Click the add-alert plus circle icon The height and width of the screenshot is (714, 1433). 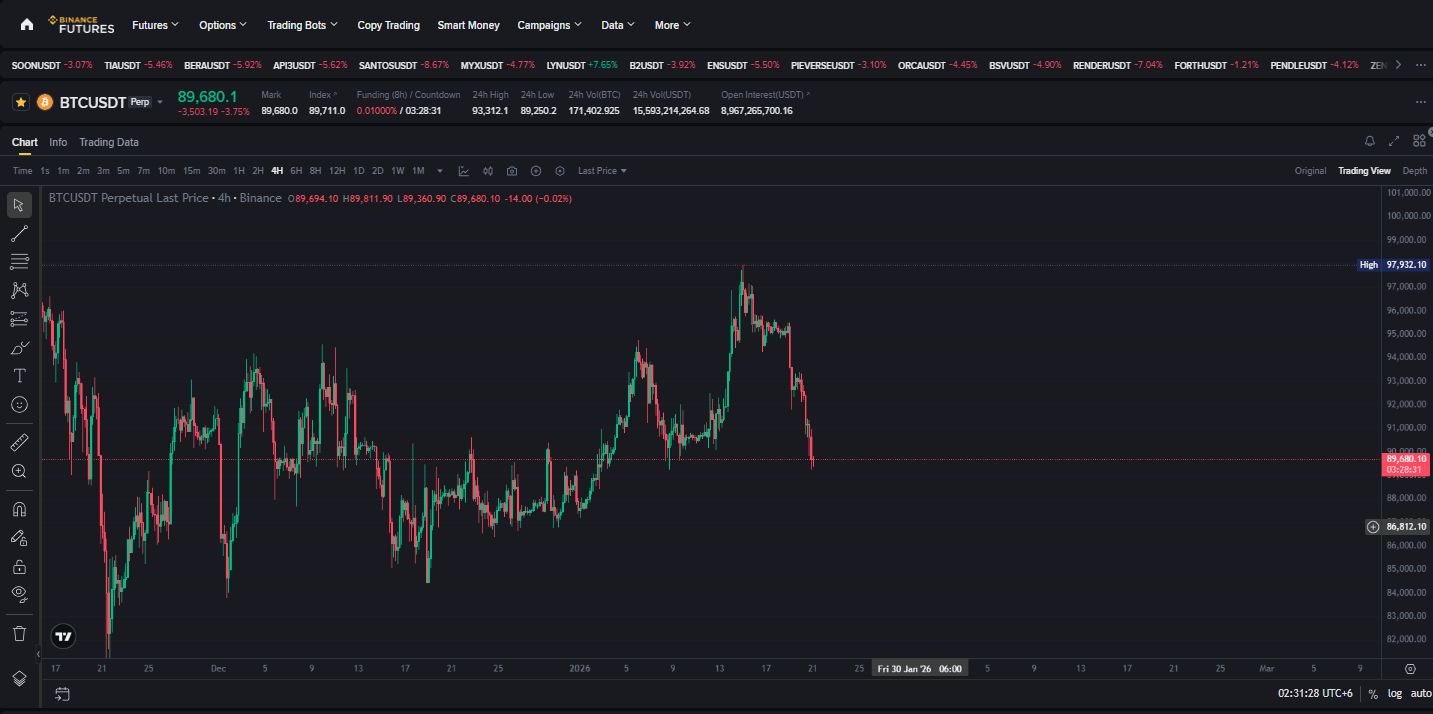coord(536,171)
